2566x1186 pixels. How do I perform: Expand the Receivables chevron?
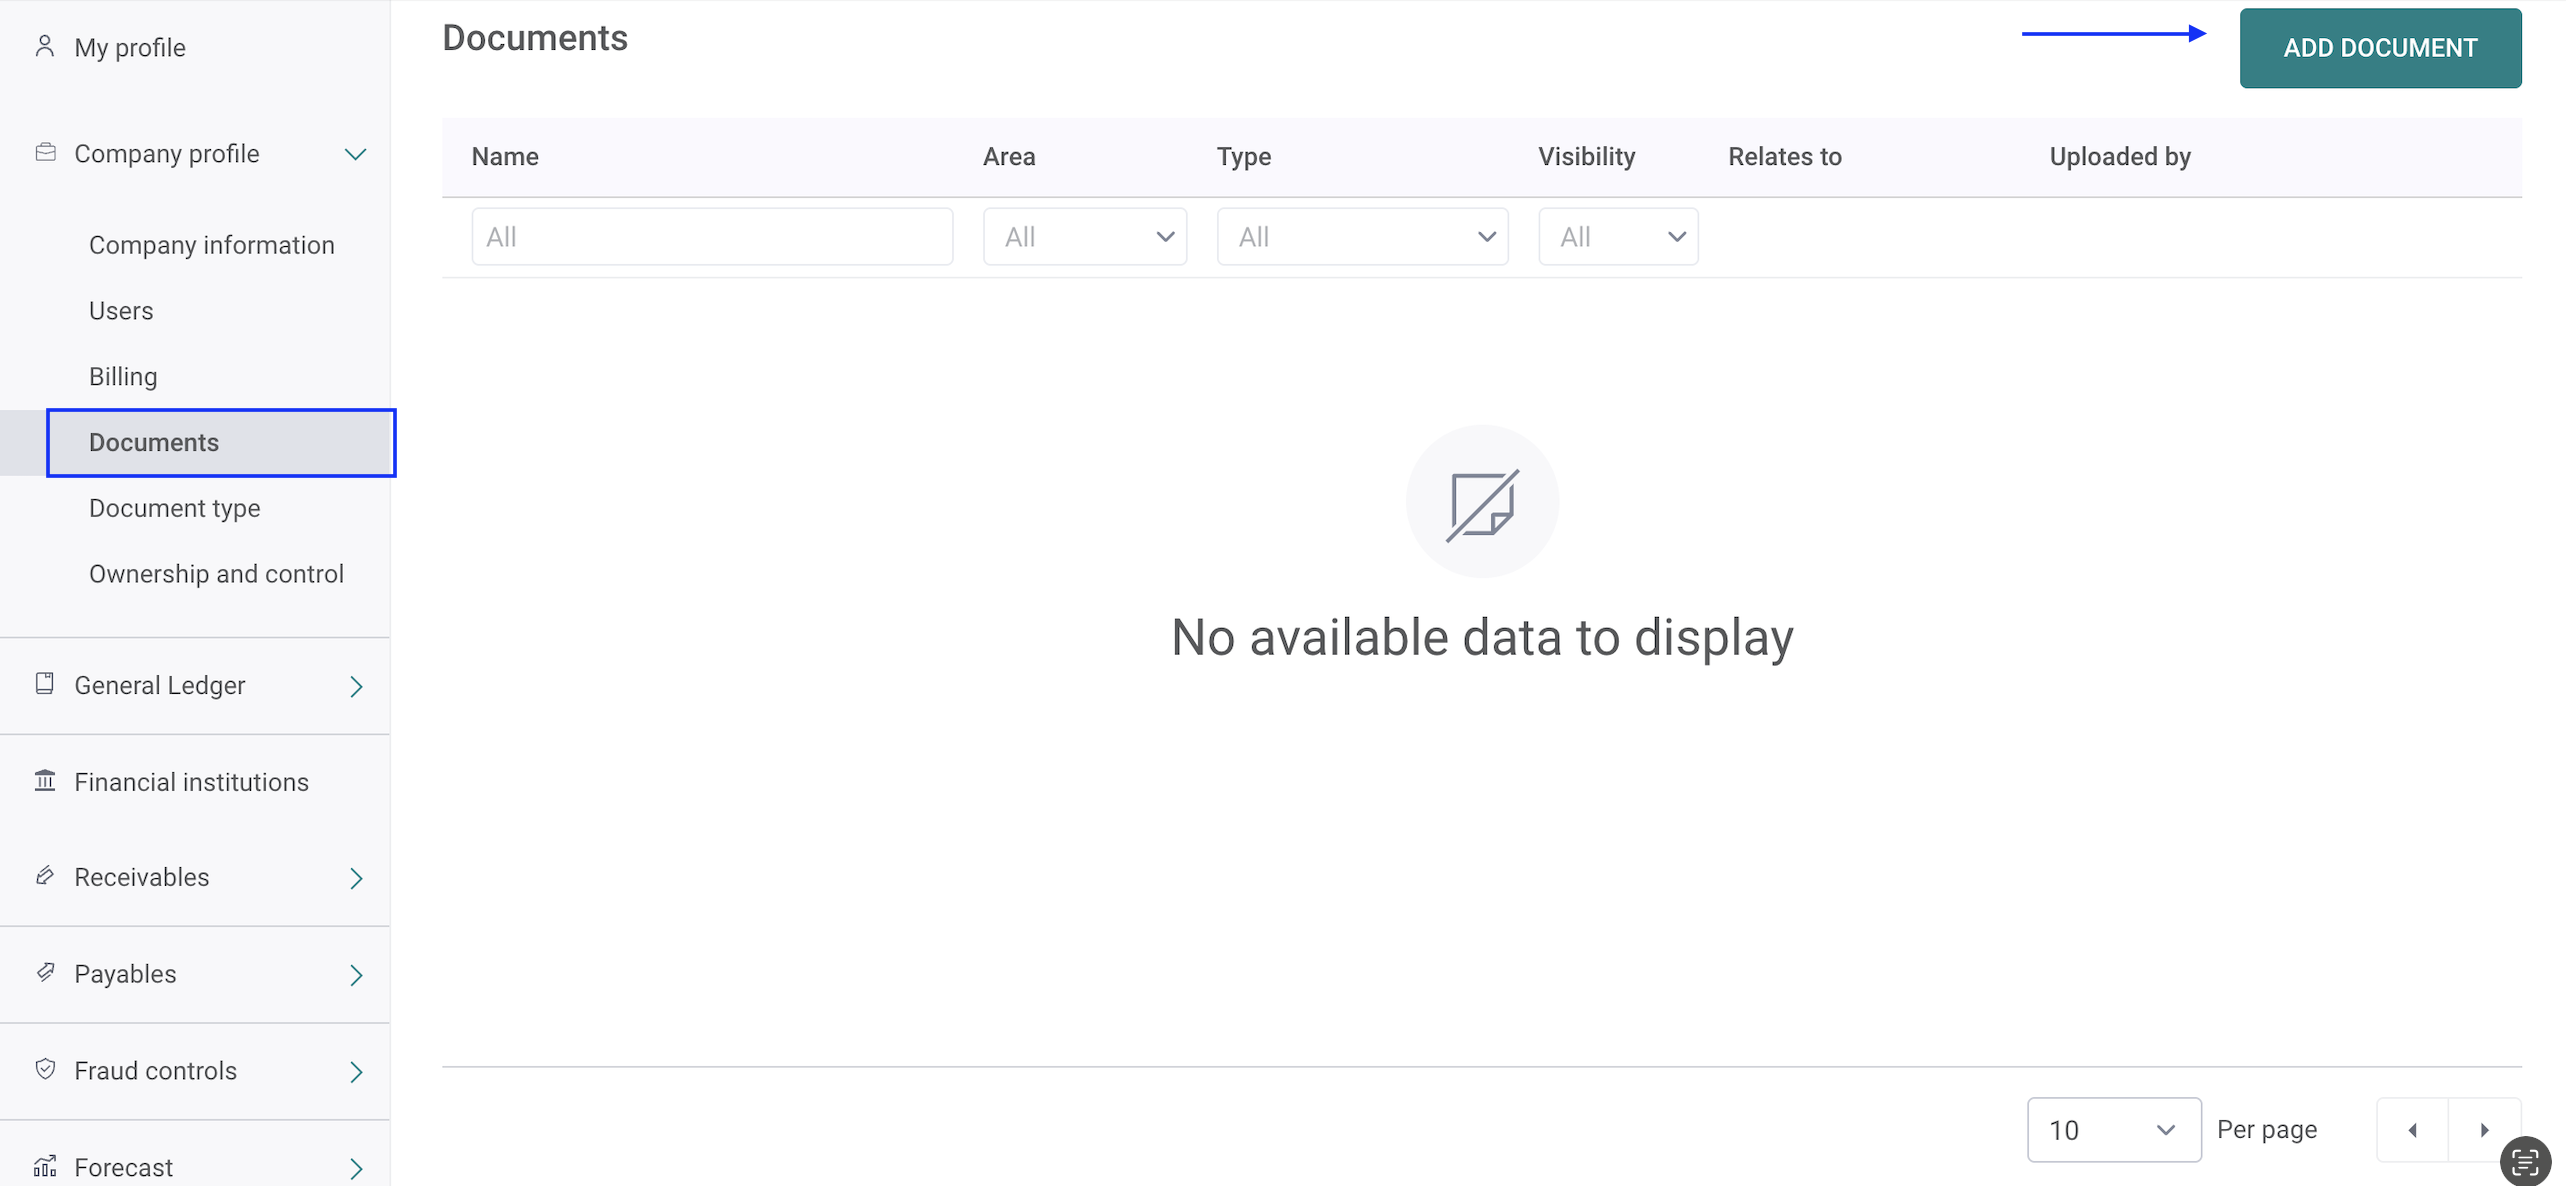(356, 878)
